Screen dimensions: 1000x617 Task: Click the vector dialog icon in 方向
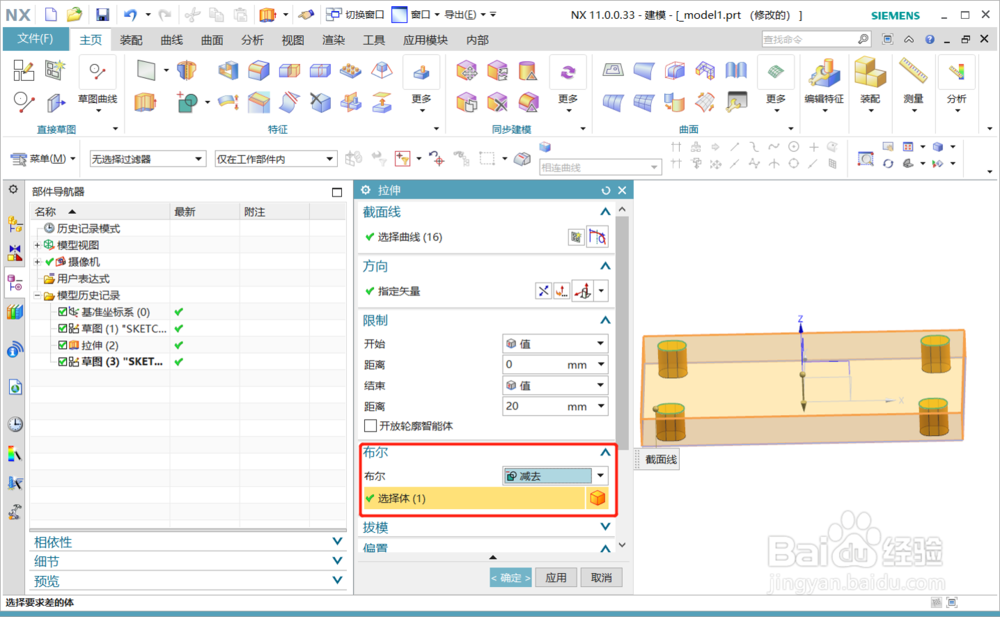(x=562, y=292)
